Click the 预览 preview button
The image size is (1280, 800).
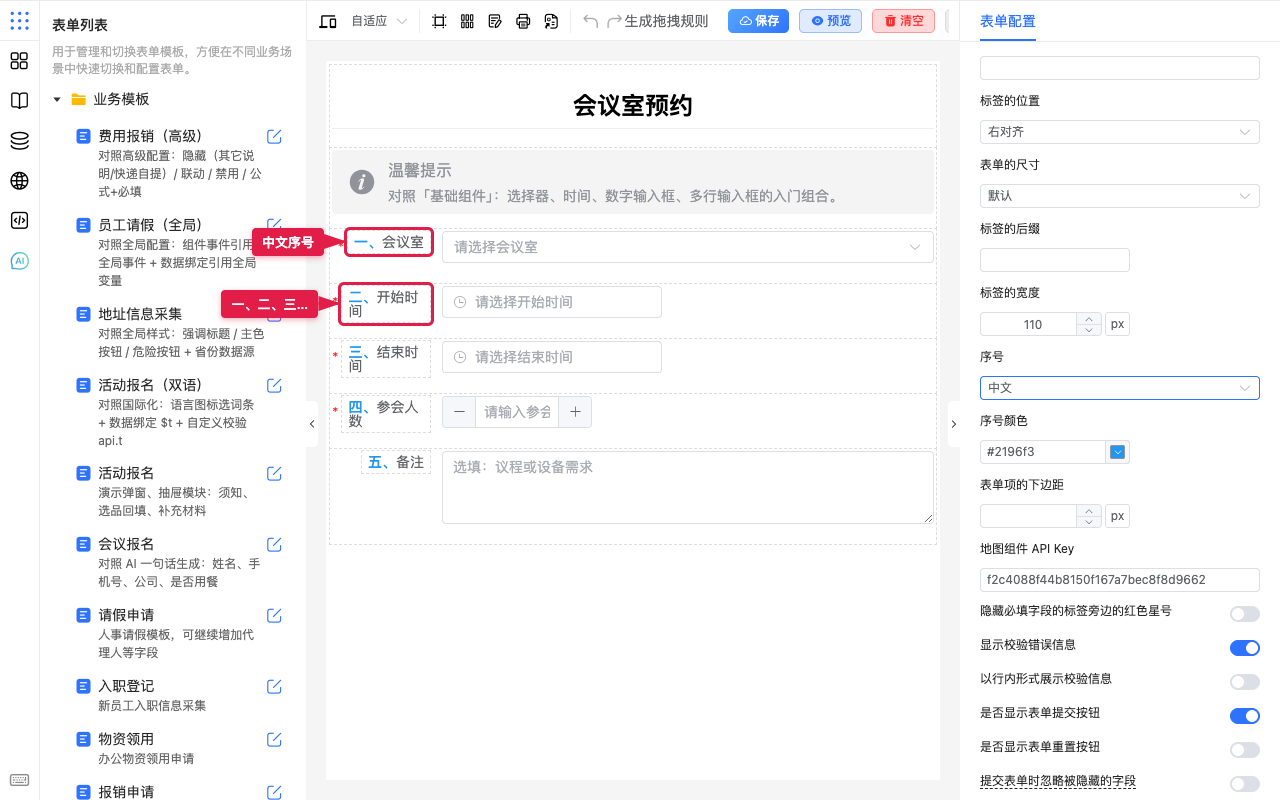(830, 21)
